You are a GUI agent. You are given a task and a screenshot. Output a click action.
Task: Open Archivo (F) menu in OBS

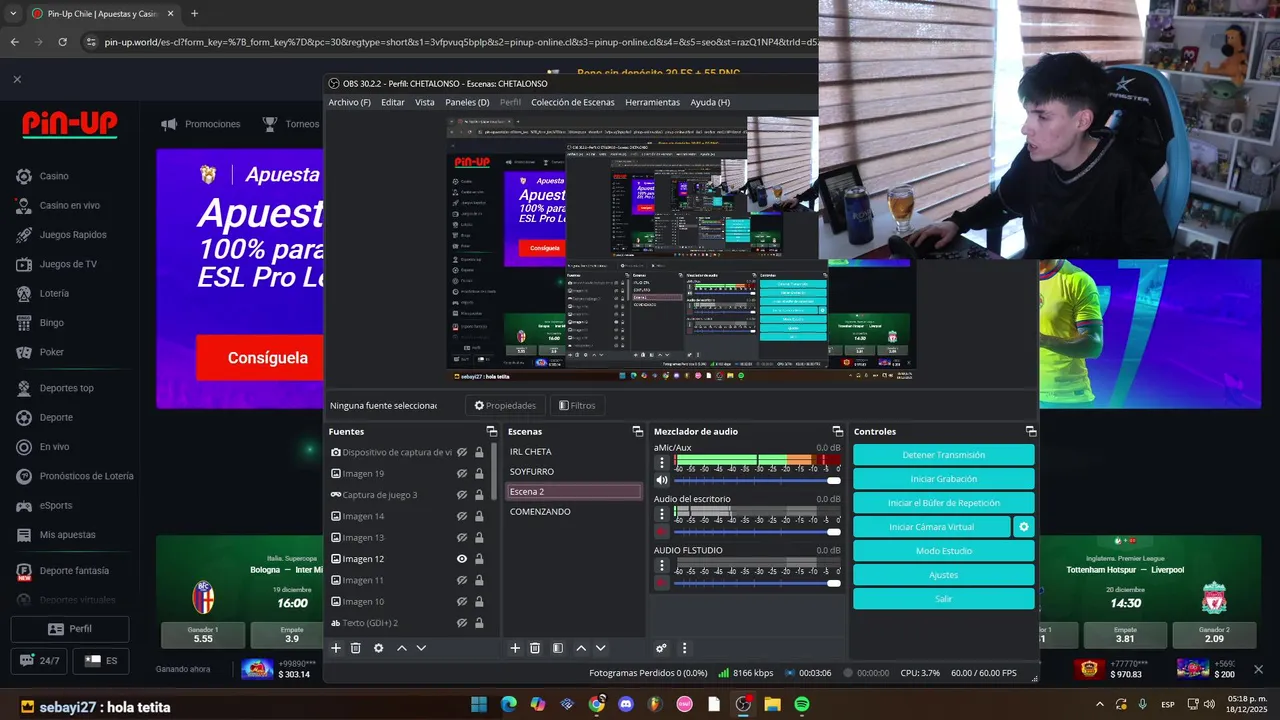click(x=349, y=102)
